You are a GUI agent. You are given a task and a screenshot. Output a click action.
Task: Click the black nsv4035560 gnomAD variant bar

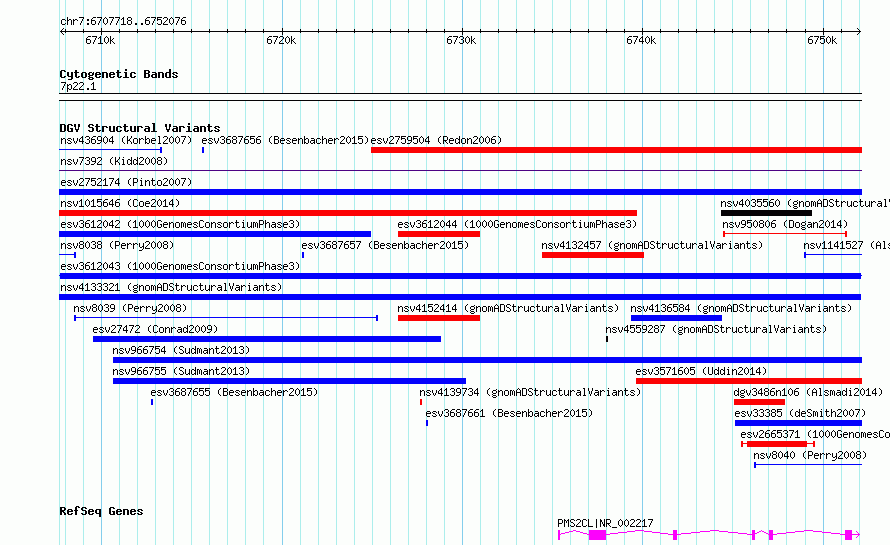tap(766, 213)
